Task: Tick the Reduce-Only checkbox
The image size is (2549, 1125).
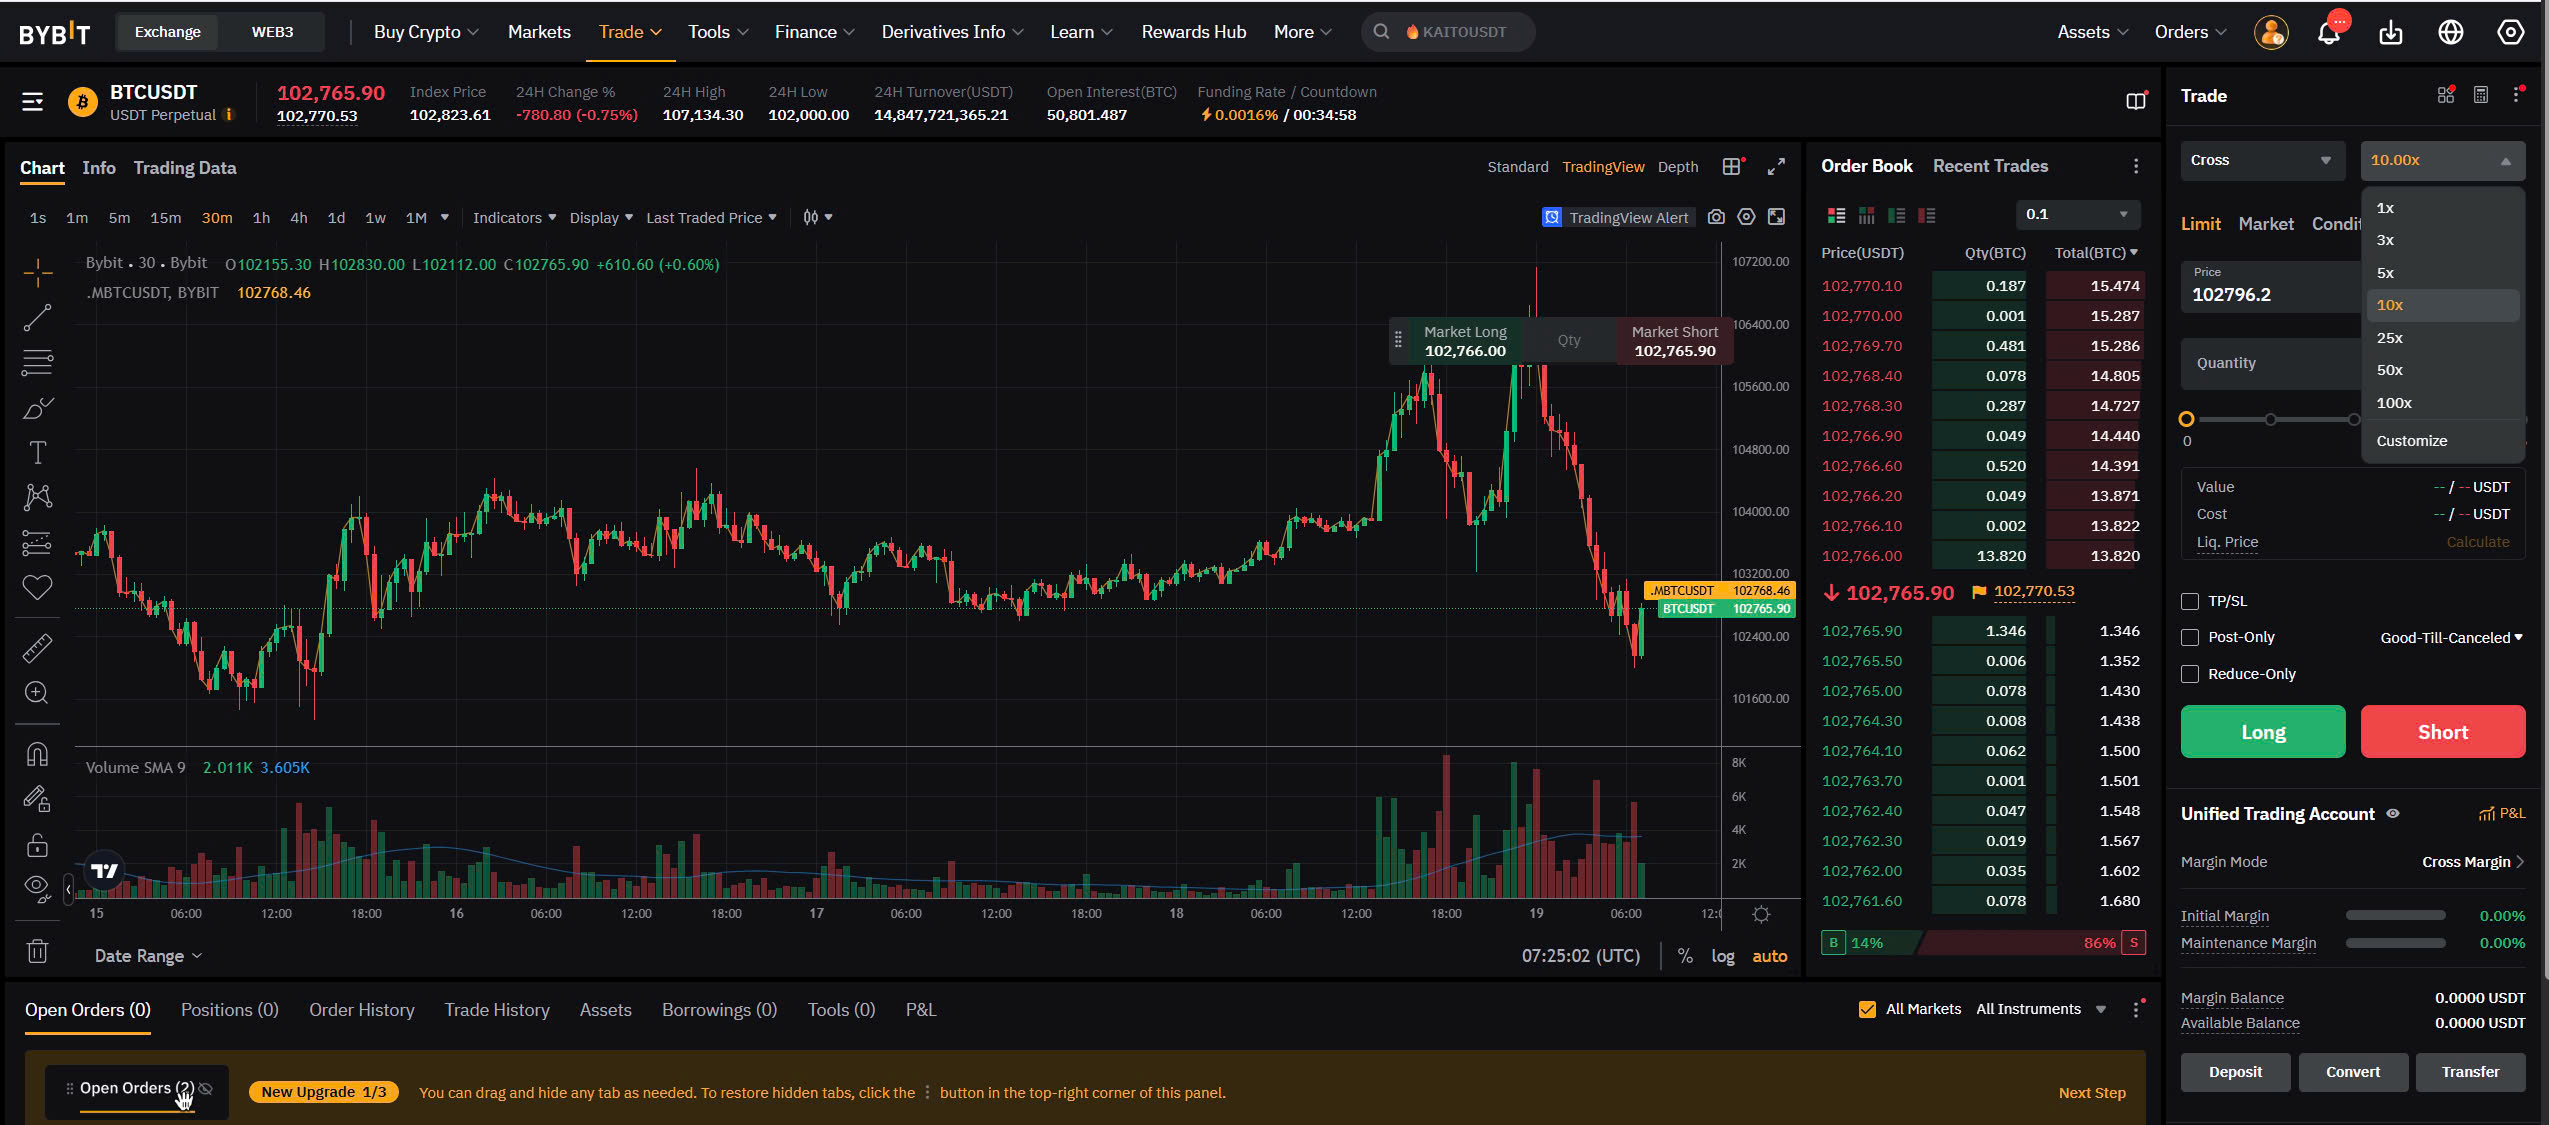Action: pyautogui.click(x=2190, y=674)
